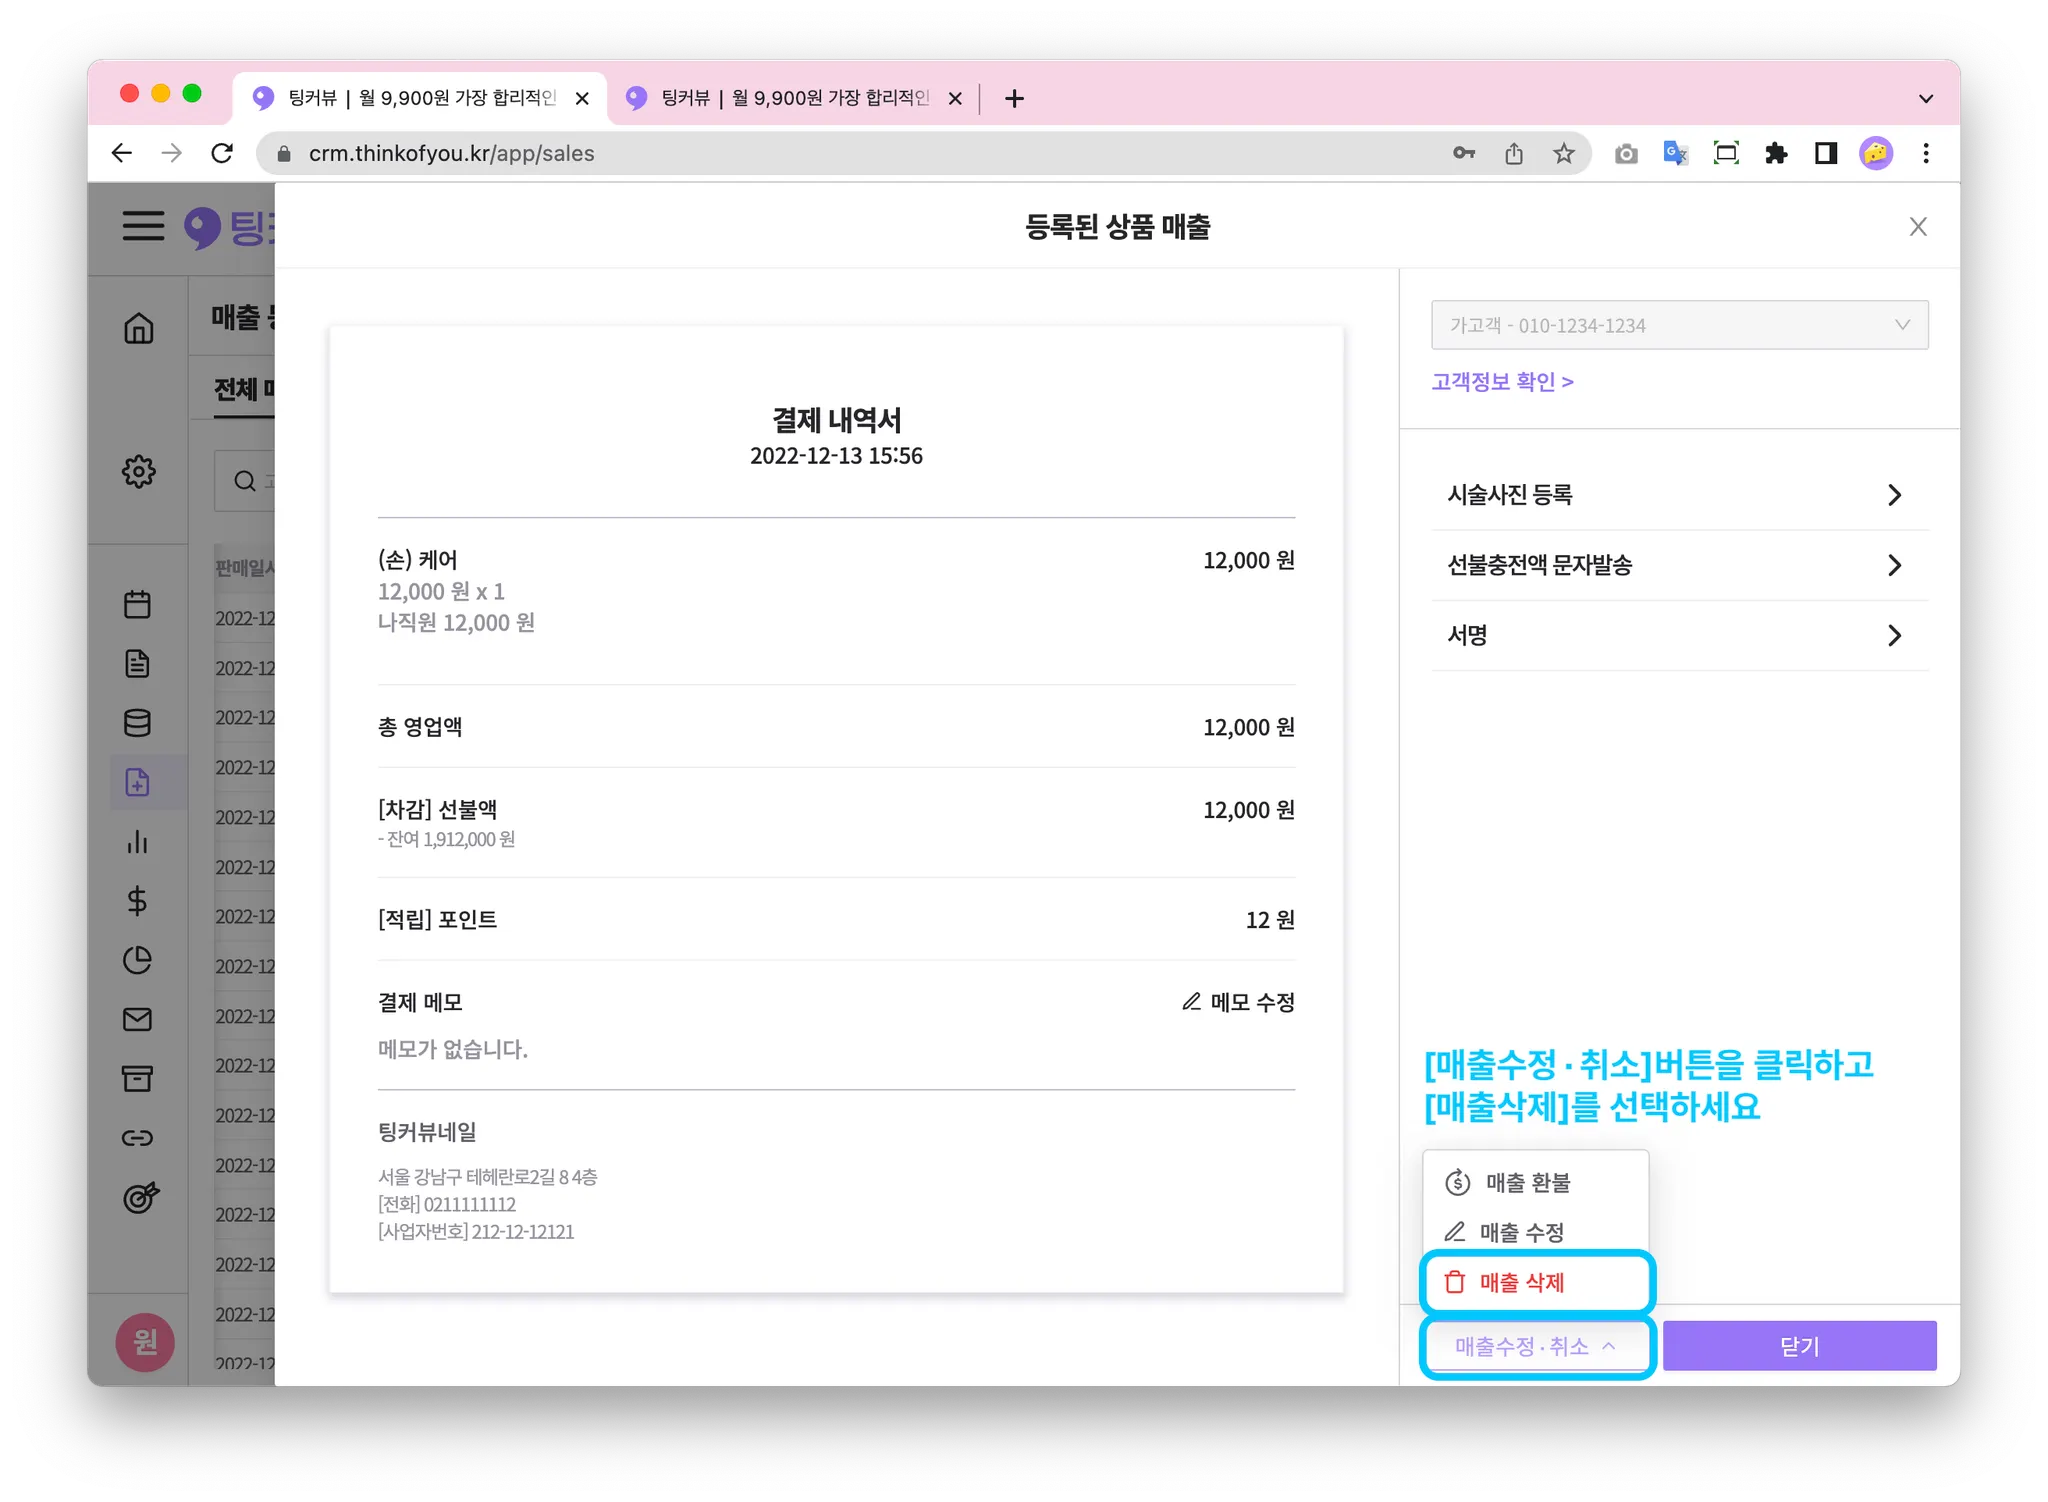The height and width of the screenshot is (1502, 2048).
Task: Click the bar chart statistics icon
Action: pos(138,842)
